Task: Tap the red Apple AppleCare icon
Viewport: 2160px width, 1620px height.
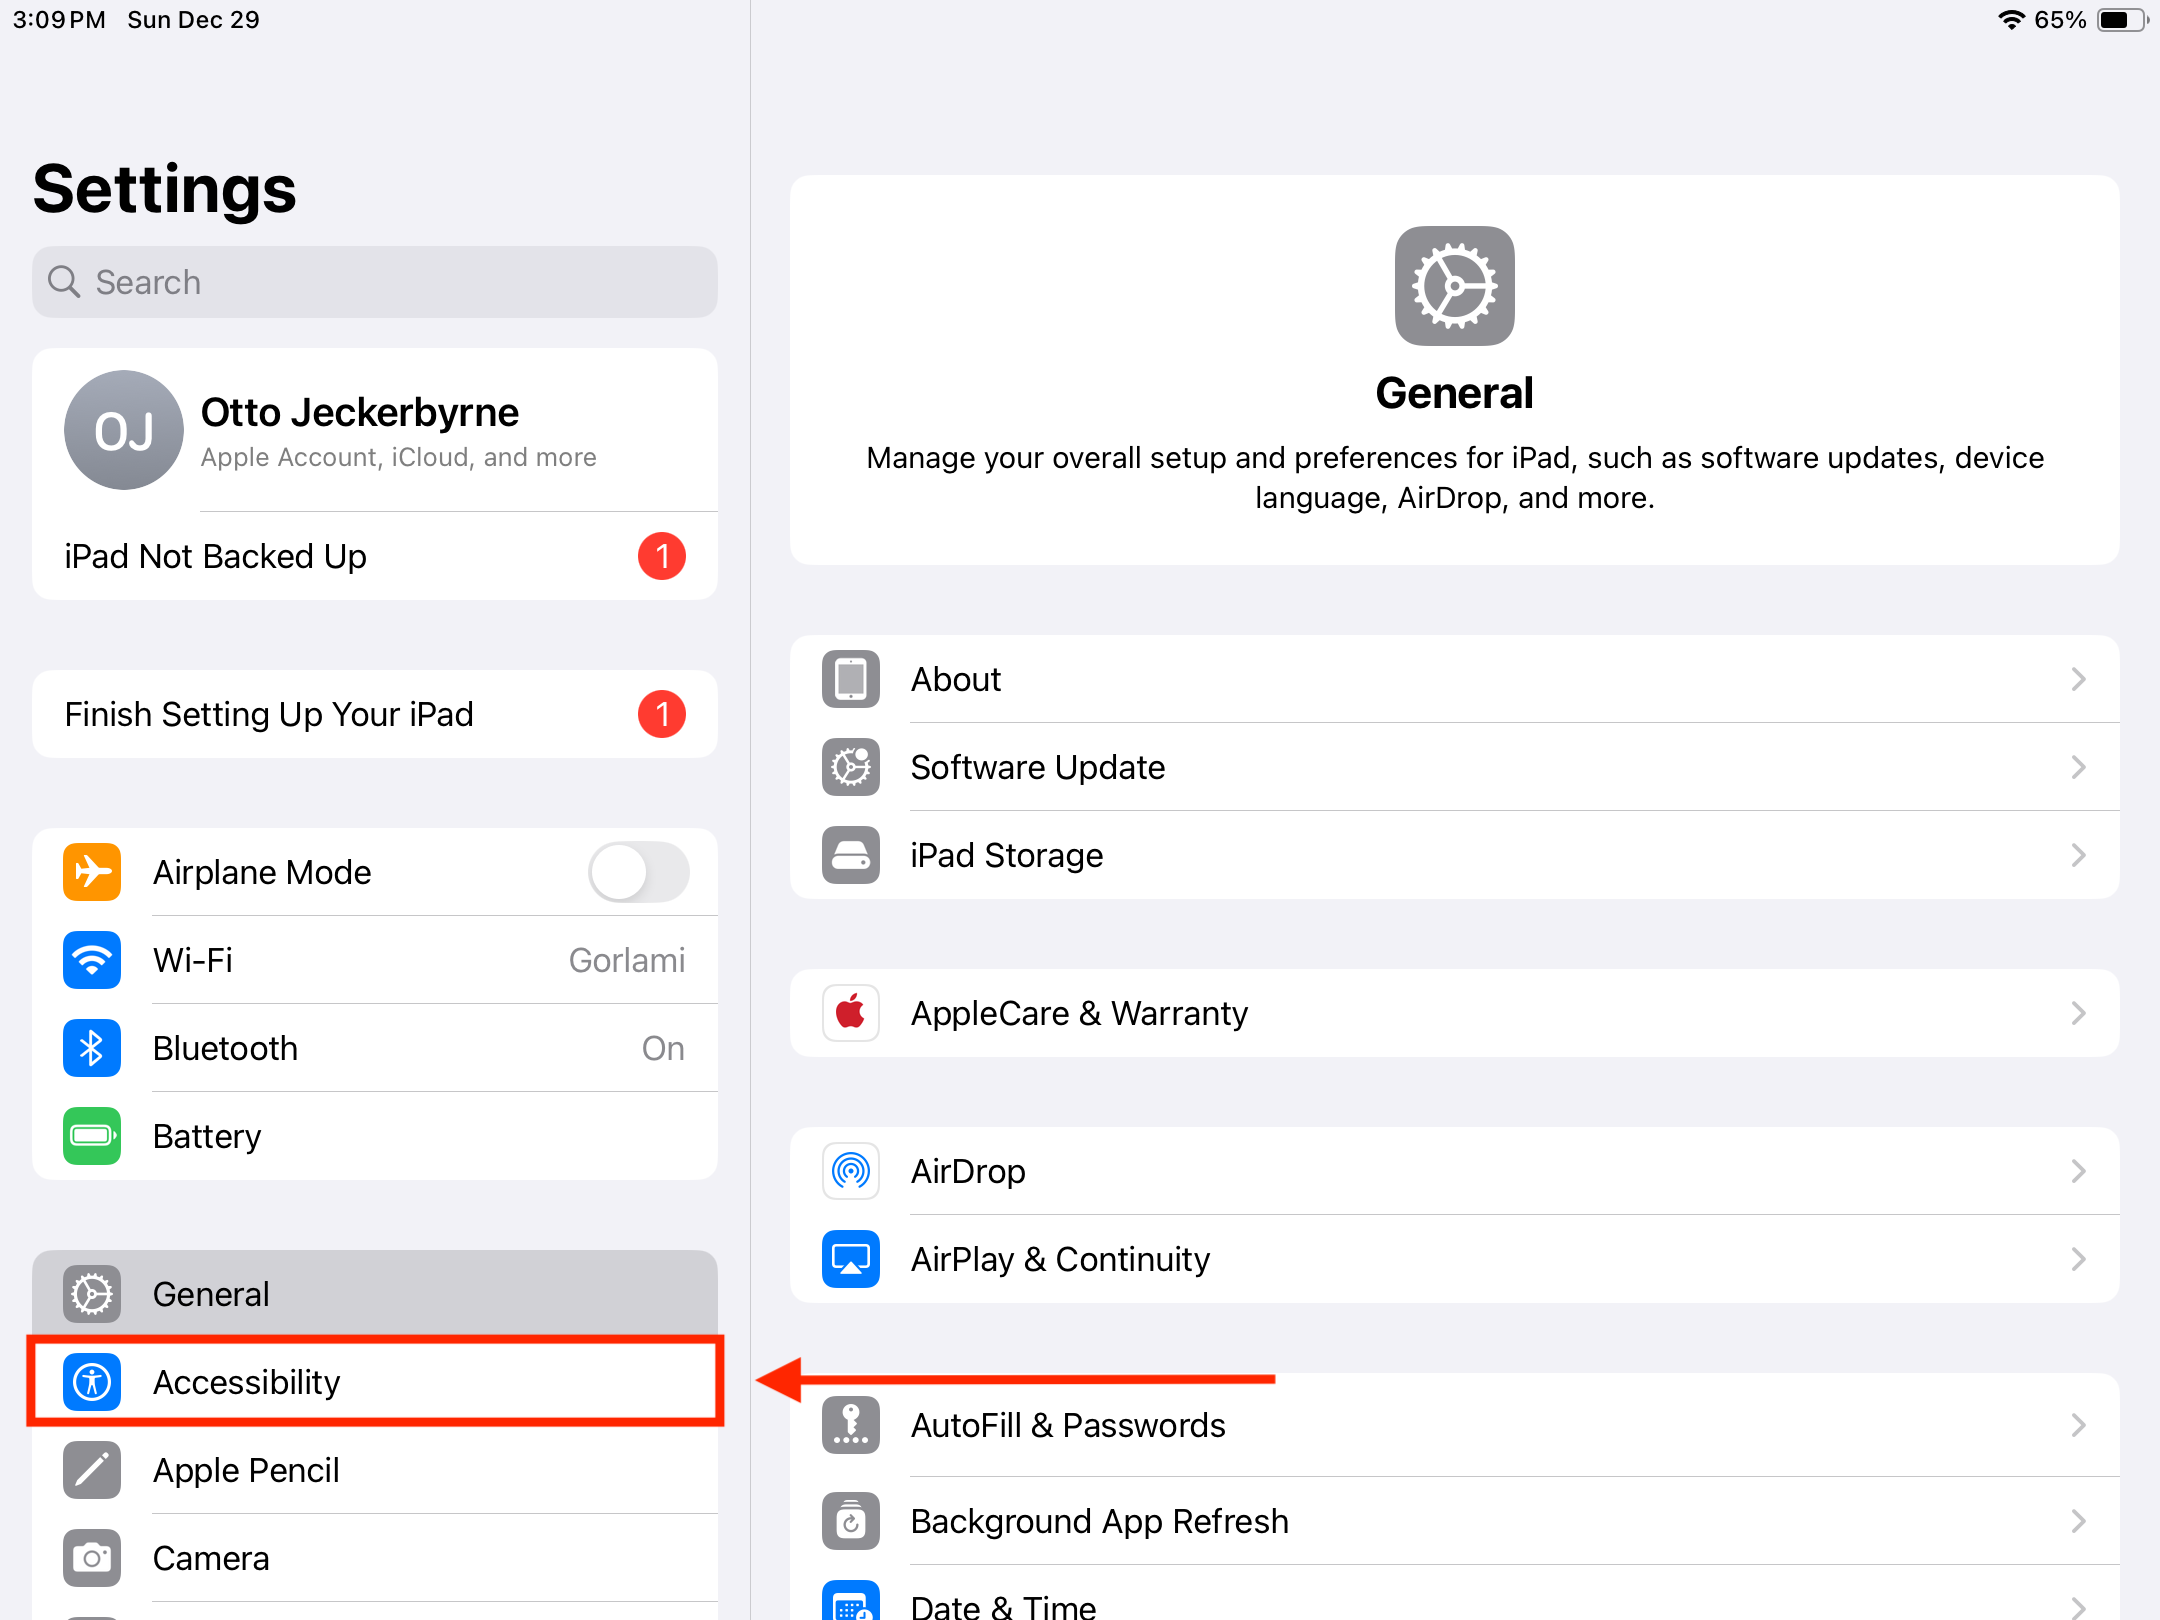Action: (x=851, y=1013)
